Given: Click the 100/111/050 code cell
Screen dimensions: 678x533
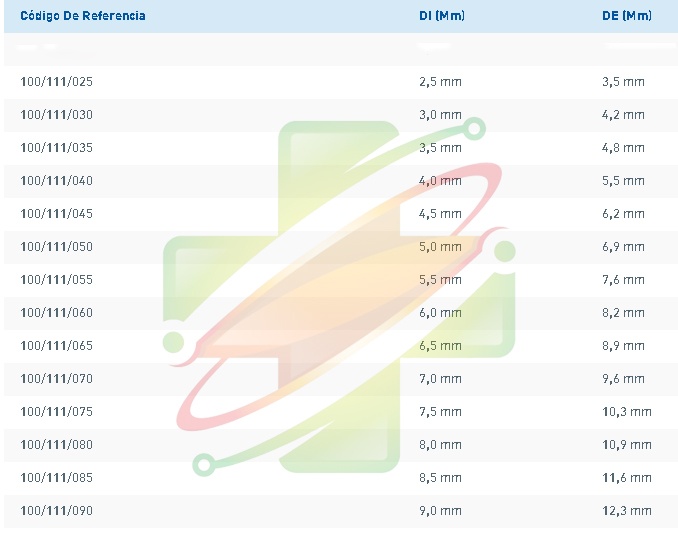Looking at the screenshot, I should tap(57, 247).
